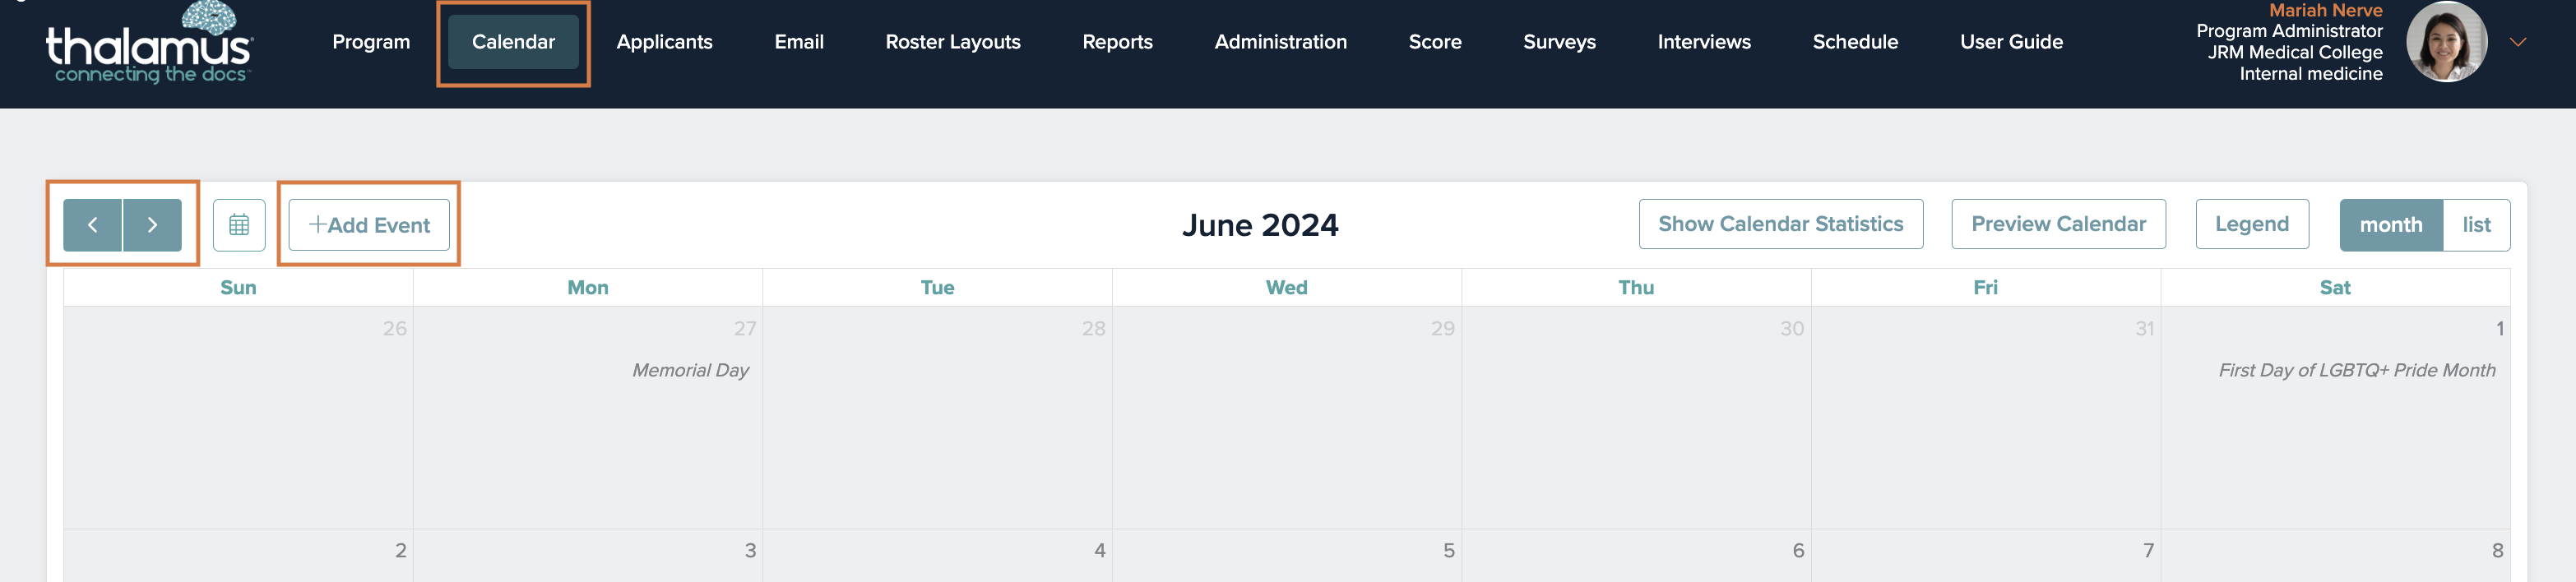2576x582 pixels.
Task: Open Roster Layouts
Action: click(953, 42)
